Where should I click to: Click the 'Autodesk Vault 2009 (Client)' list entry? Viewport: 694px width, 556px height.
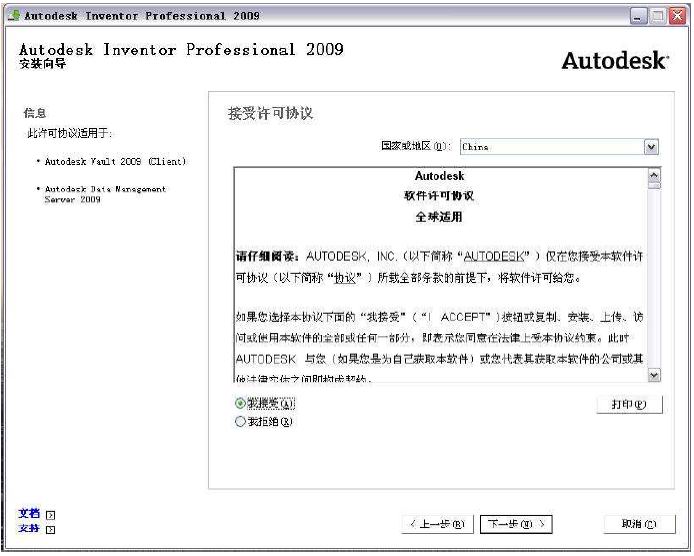coord(116,162)
